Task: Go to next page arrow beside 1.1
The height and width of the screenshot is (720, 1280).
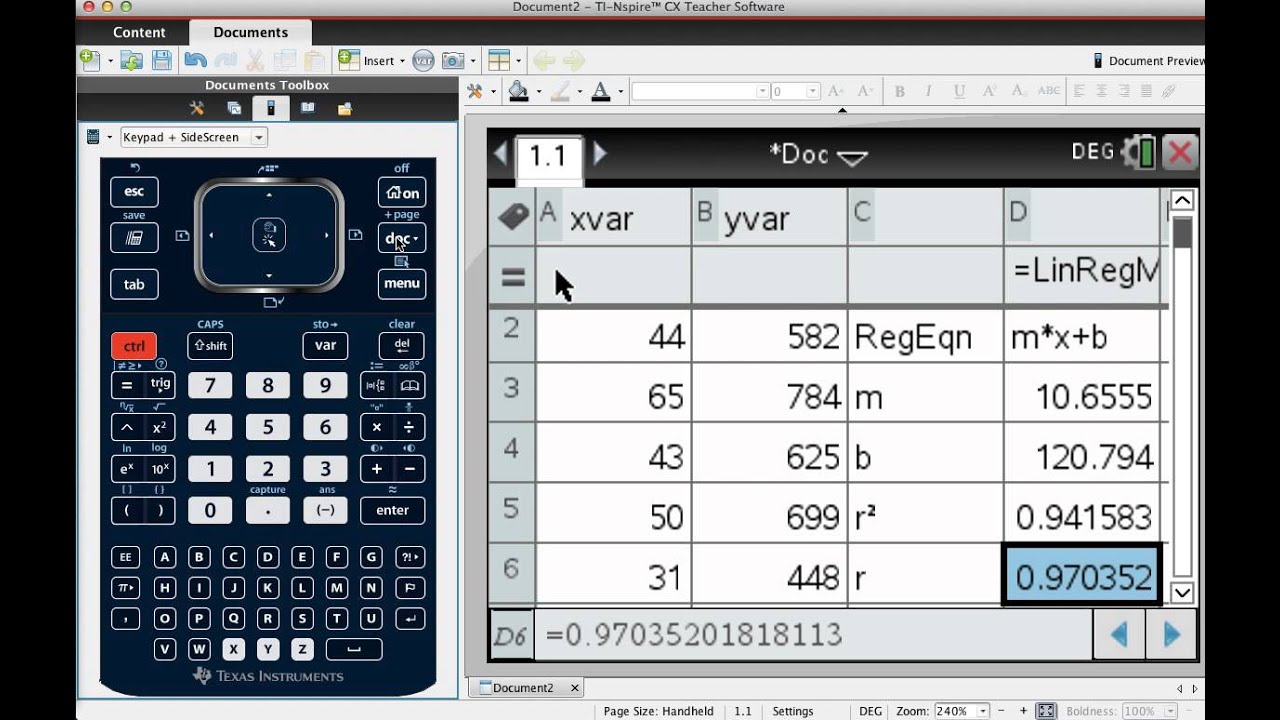Action: tap(600, 154)
